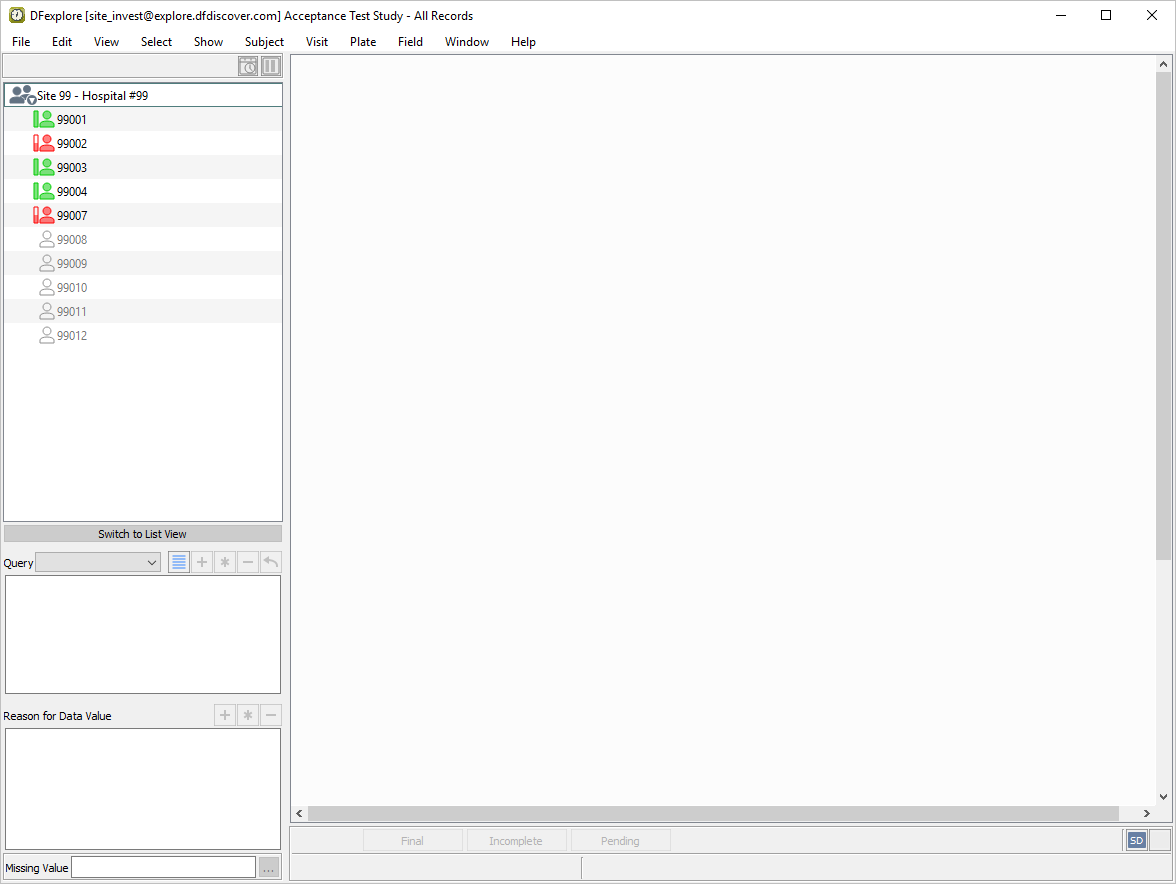Toggle the SD button in bottom bar

[x=1136, y=841]
